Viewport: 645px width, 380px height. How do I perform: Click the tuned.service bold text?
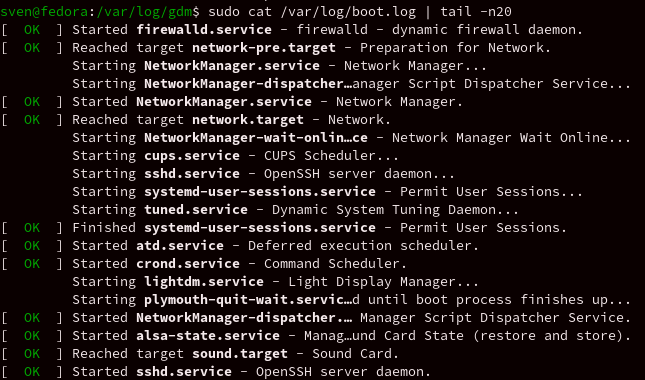click(196, 210)
